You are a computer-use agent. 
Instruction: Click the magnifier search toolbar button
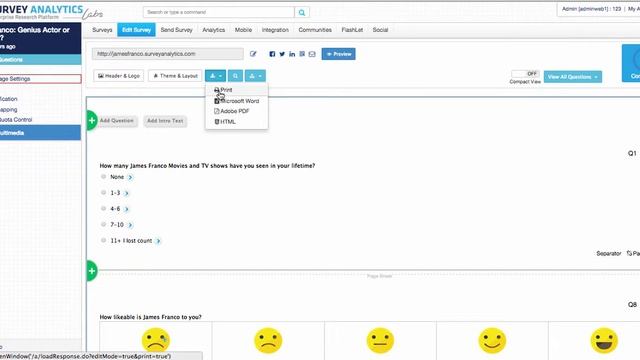coord(236,76)
